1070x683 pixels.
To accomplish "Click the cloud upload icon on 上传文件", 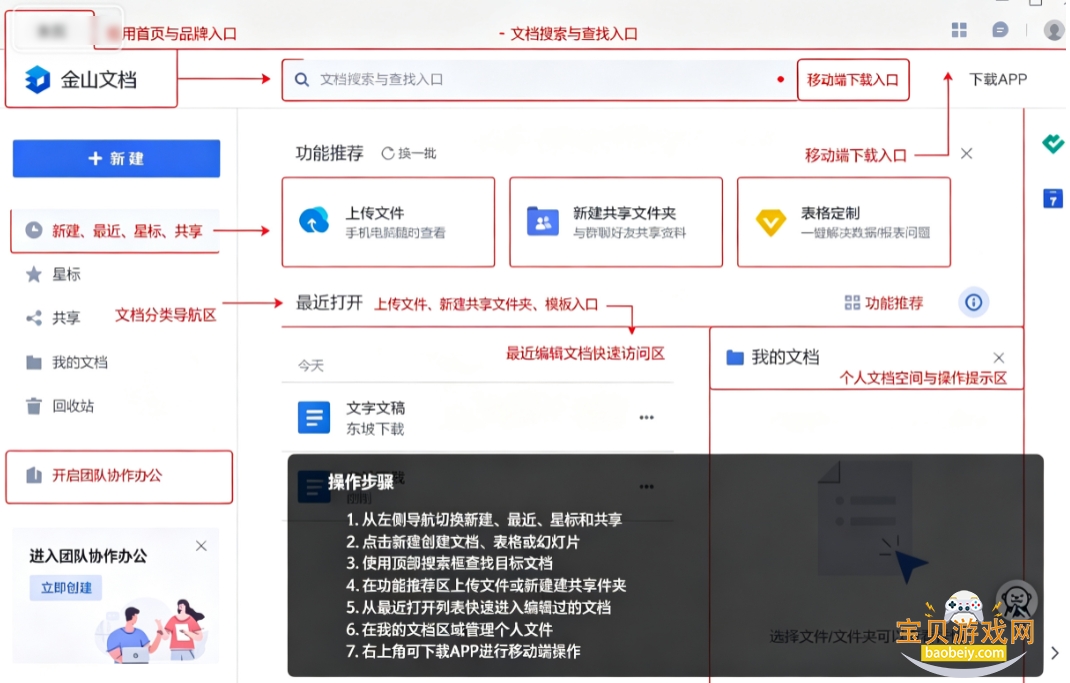I will coord(314,220).
